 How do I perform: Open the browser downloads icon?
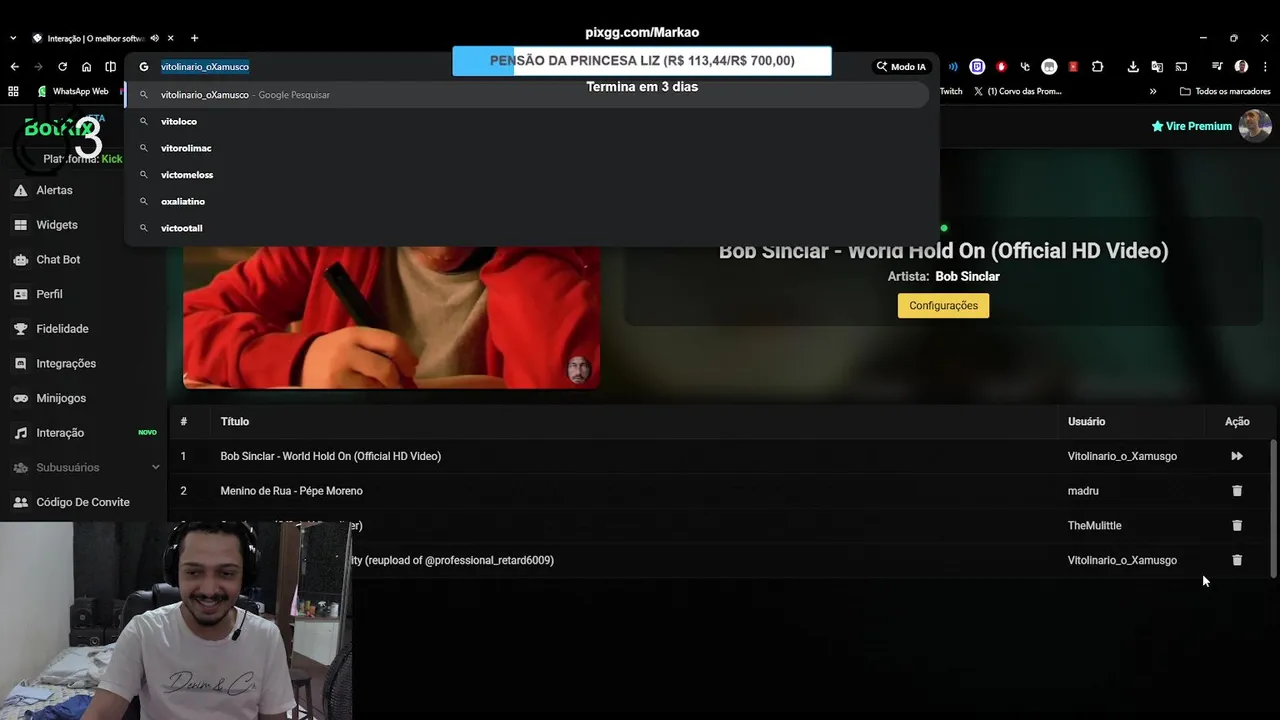point(1133,67)
